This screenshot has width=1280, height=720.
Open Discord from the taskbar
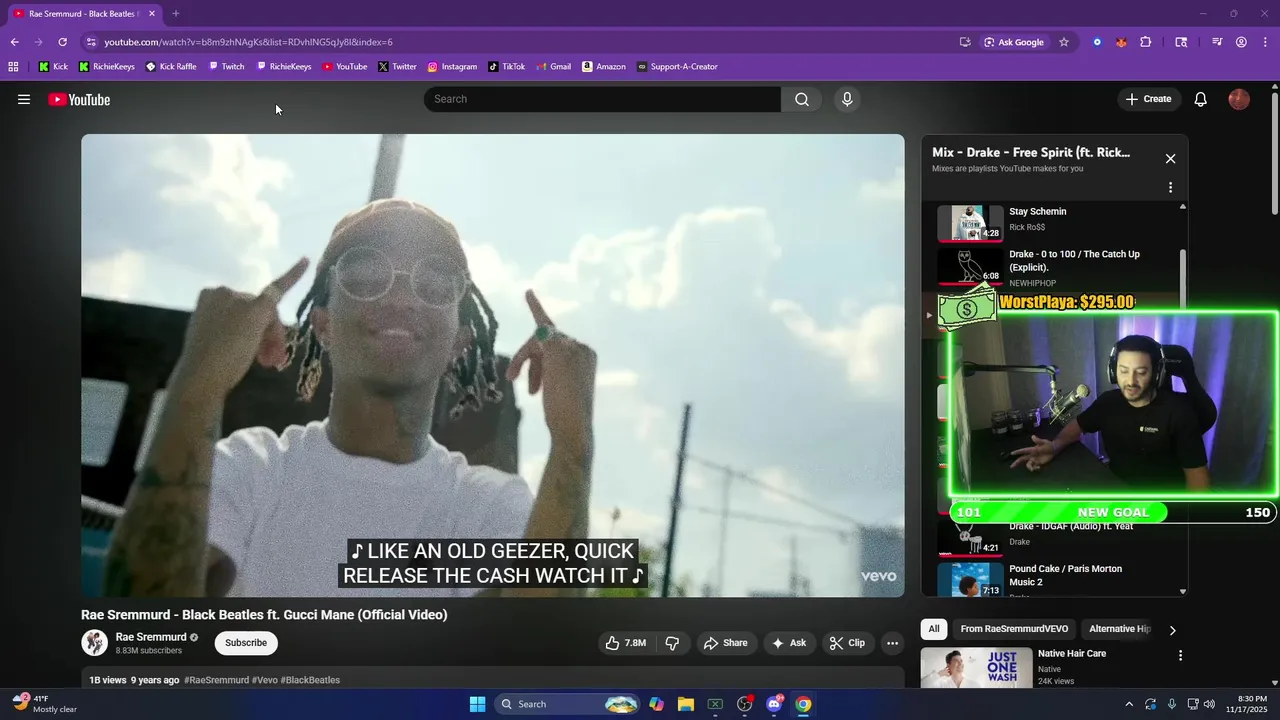[774, 704]
